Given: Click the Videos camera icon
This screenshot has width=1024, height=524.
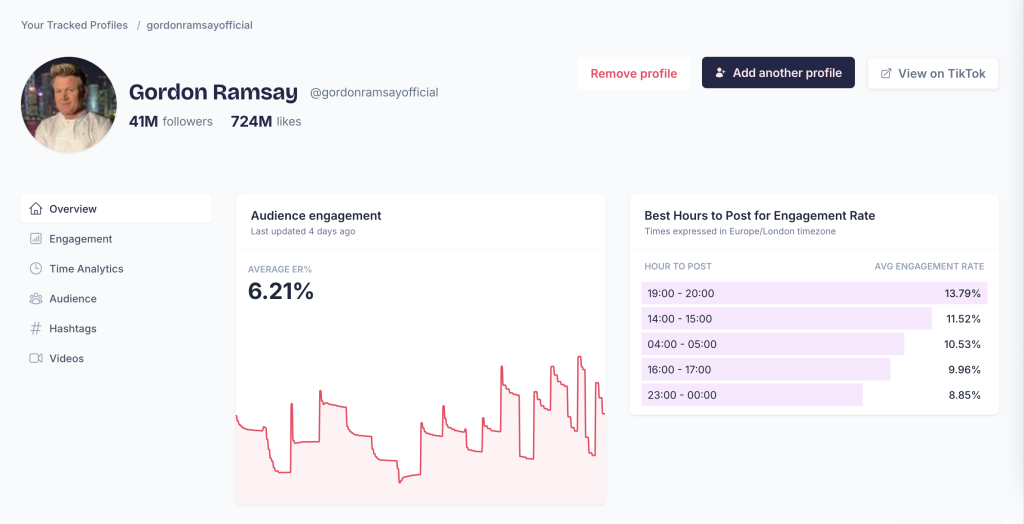Looking at the screenshot, I should pos(36,358).
